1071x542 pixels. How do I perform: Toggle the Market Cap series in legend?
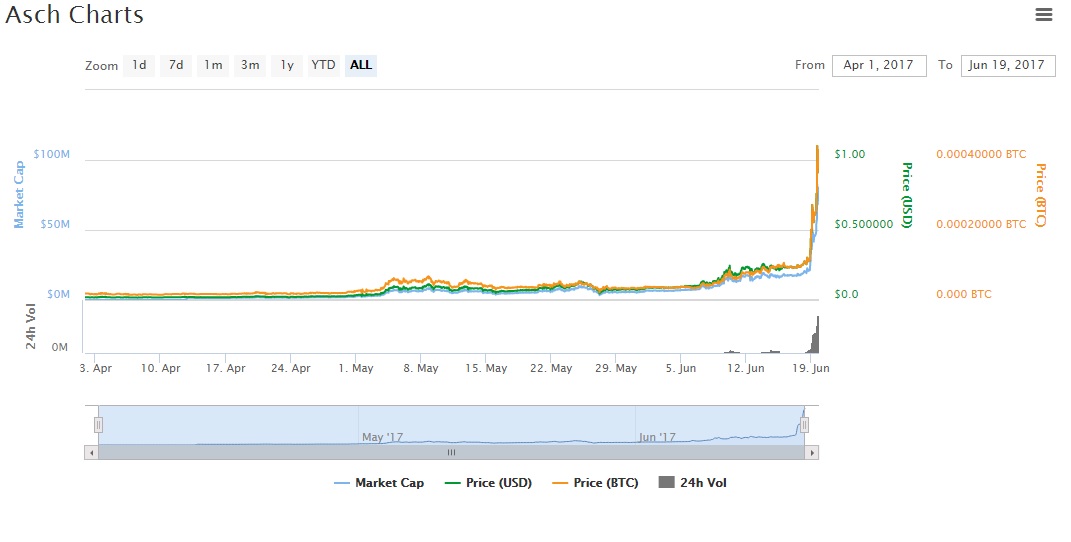(379, 483)
